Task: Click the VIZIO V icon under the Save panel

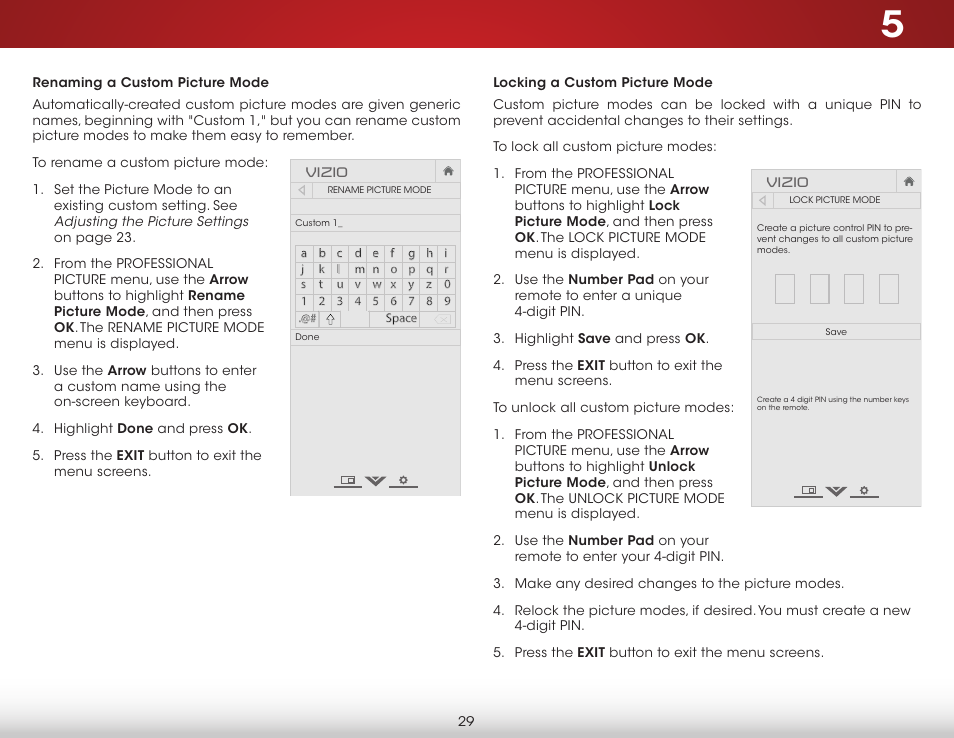Action: [837, 490]
